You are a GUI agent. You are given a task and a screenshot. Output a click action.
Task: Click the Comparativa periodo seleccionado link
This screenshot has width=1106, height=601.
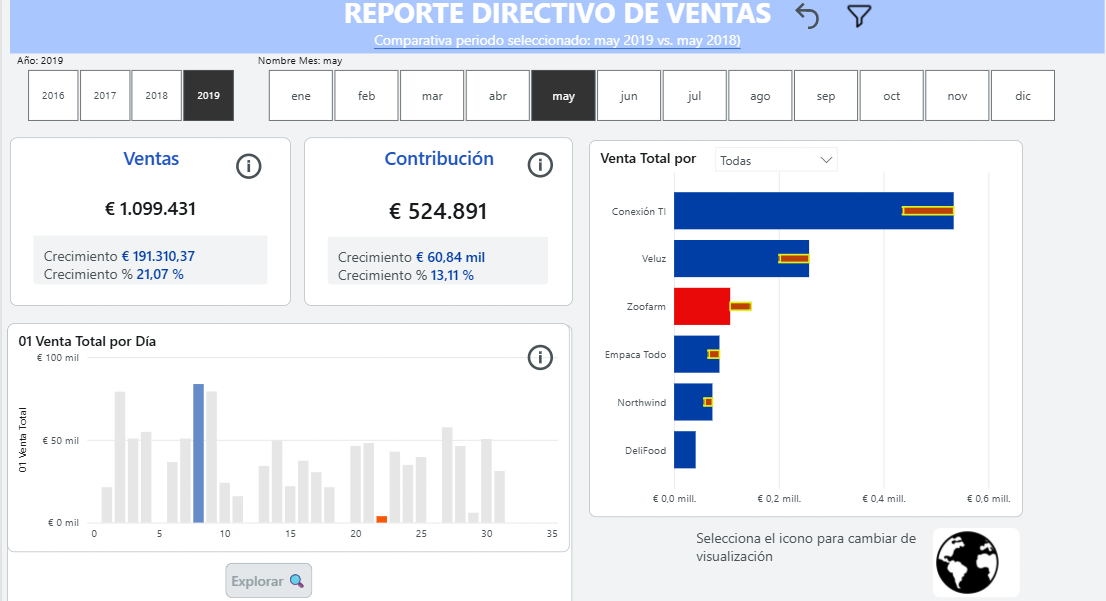[557, 40]
